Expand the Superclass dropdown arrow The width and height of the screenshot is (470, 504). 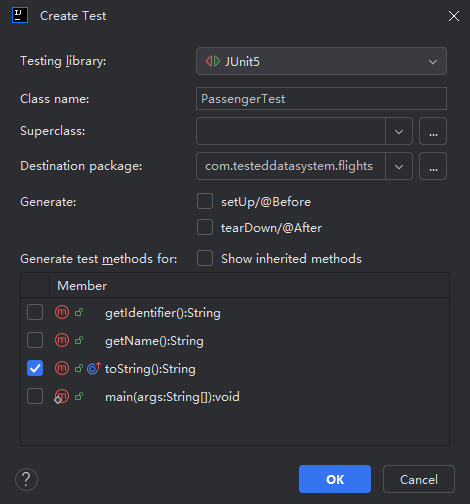pos(399,131)
